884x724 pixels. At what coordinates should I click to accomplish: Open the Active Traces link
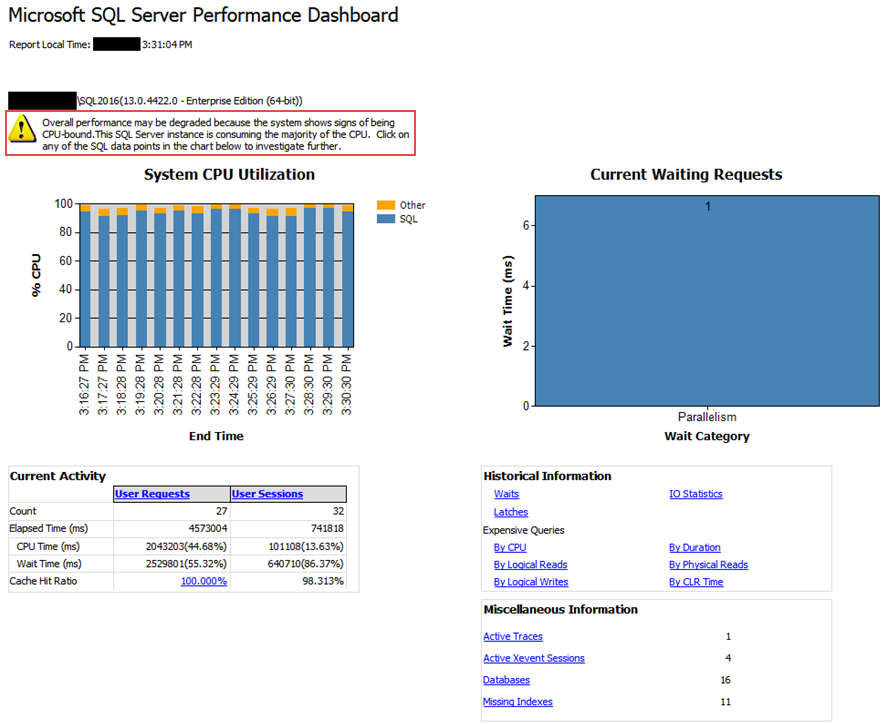coord(513,636)
